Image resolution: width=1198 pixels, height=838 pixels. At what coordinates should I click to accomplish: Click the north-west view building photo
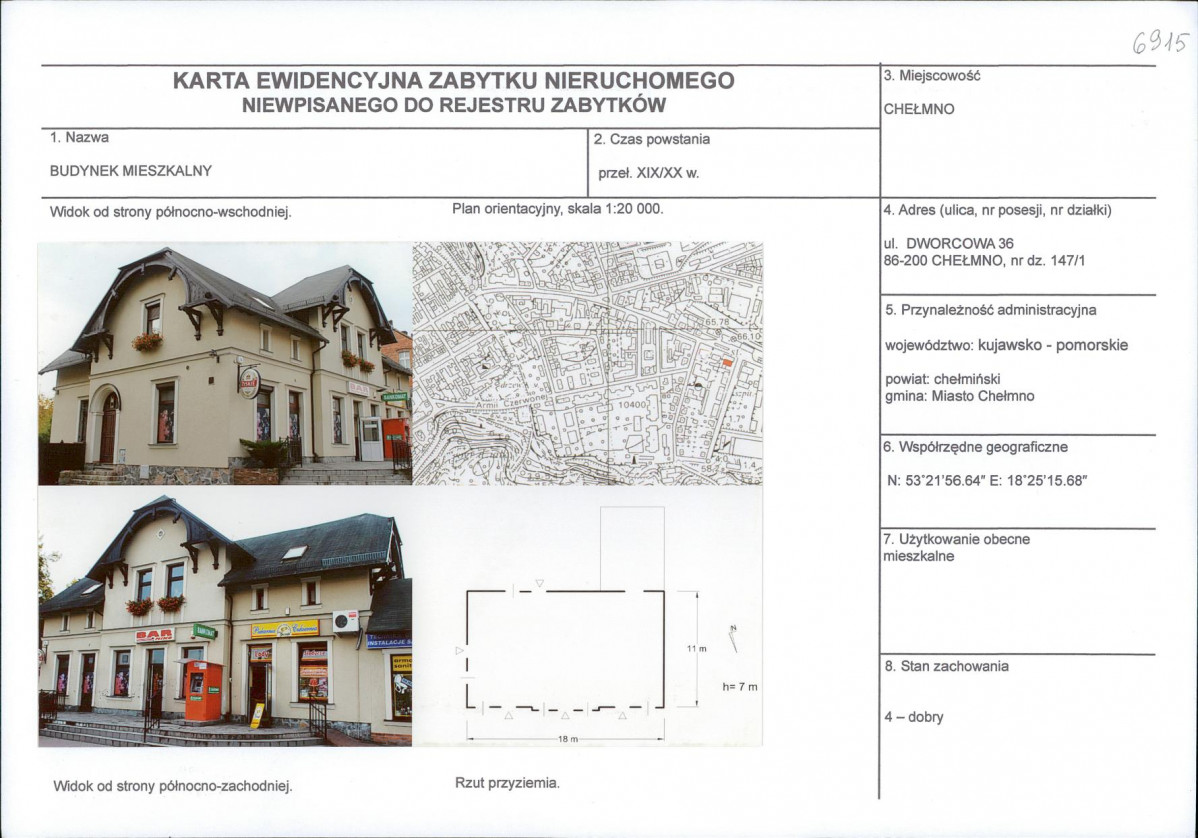225,616
